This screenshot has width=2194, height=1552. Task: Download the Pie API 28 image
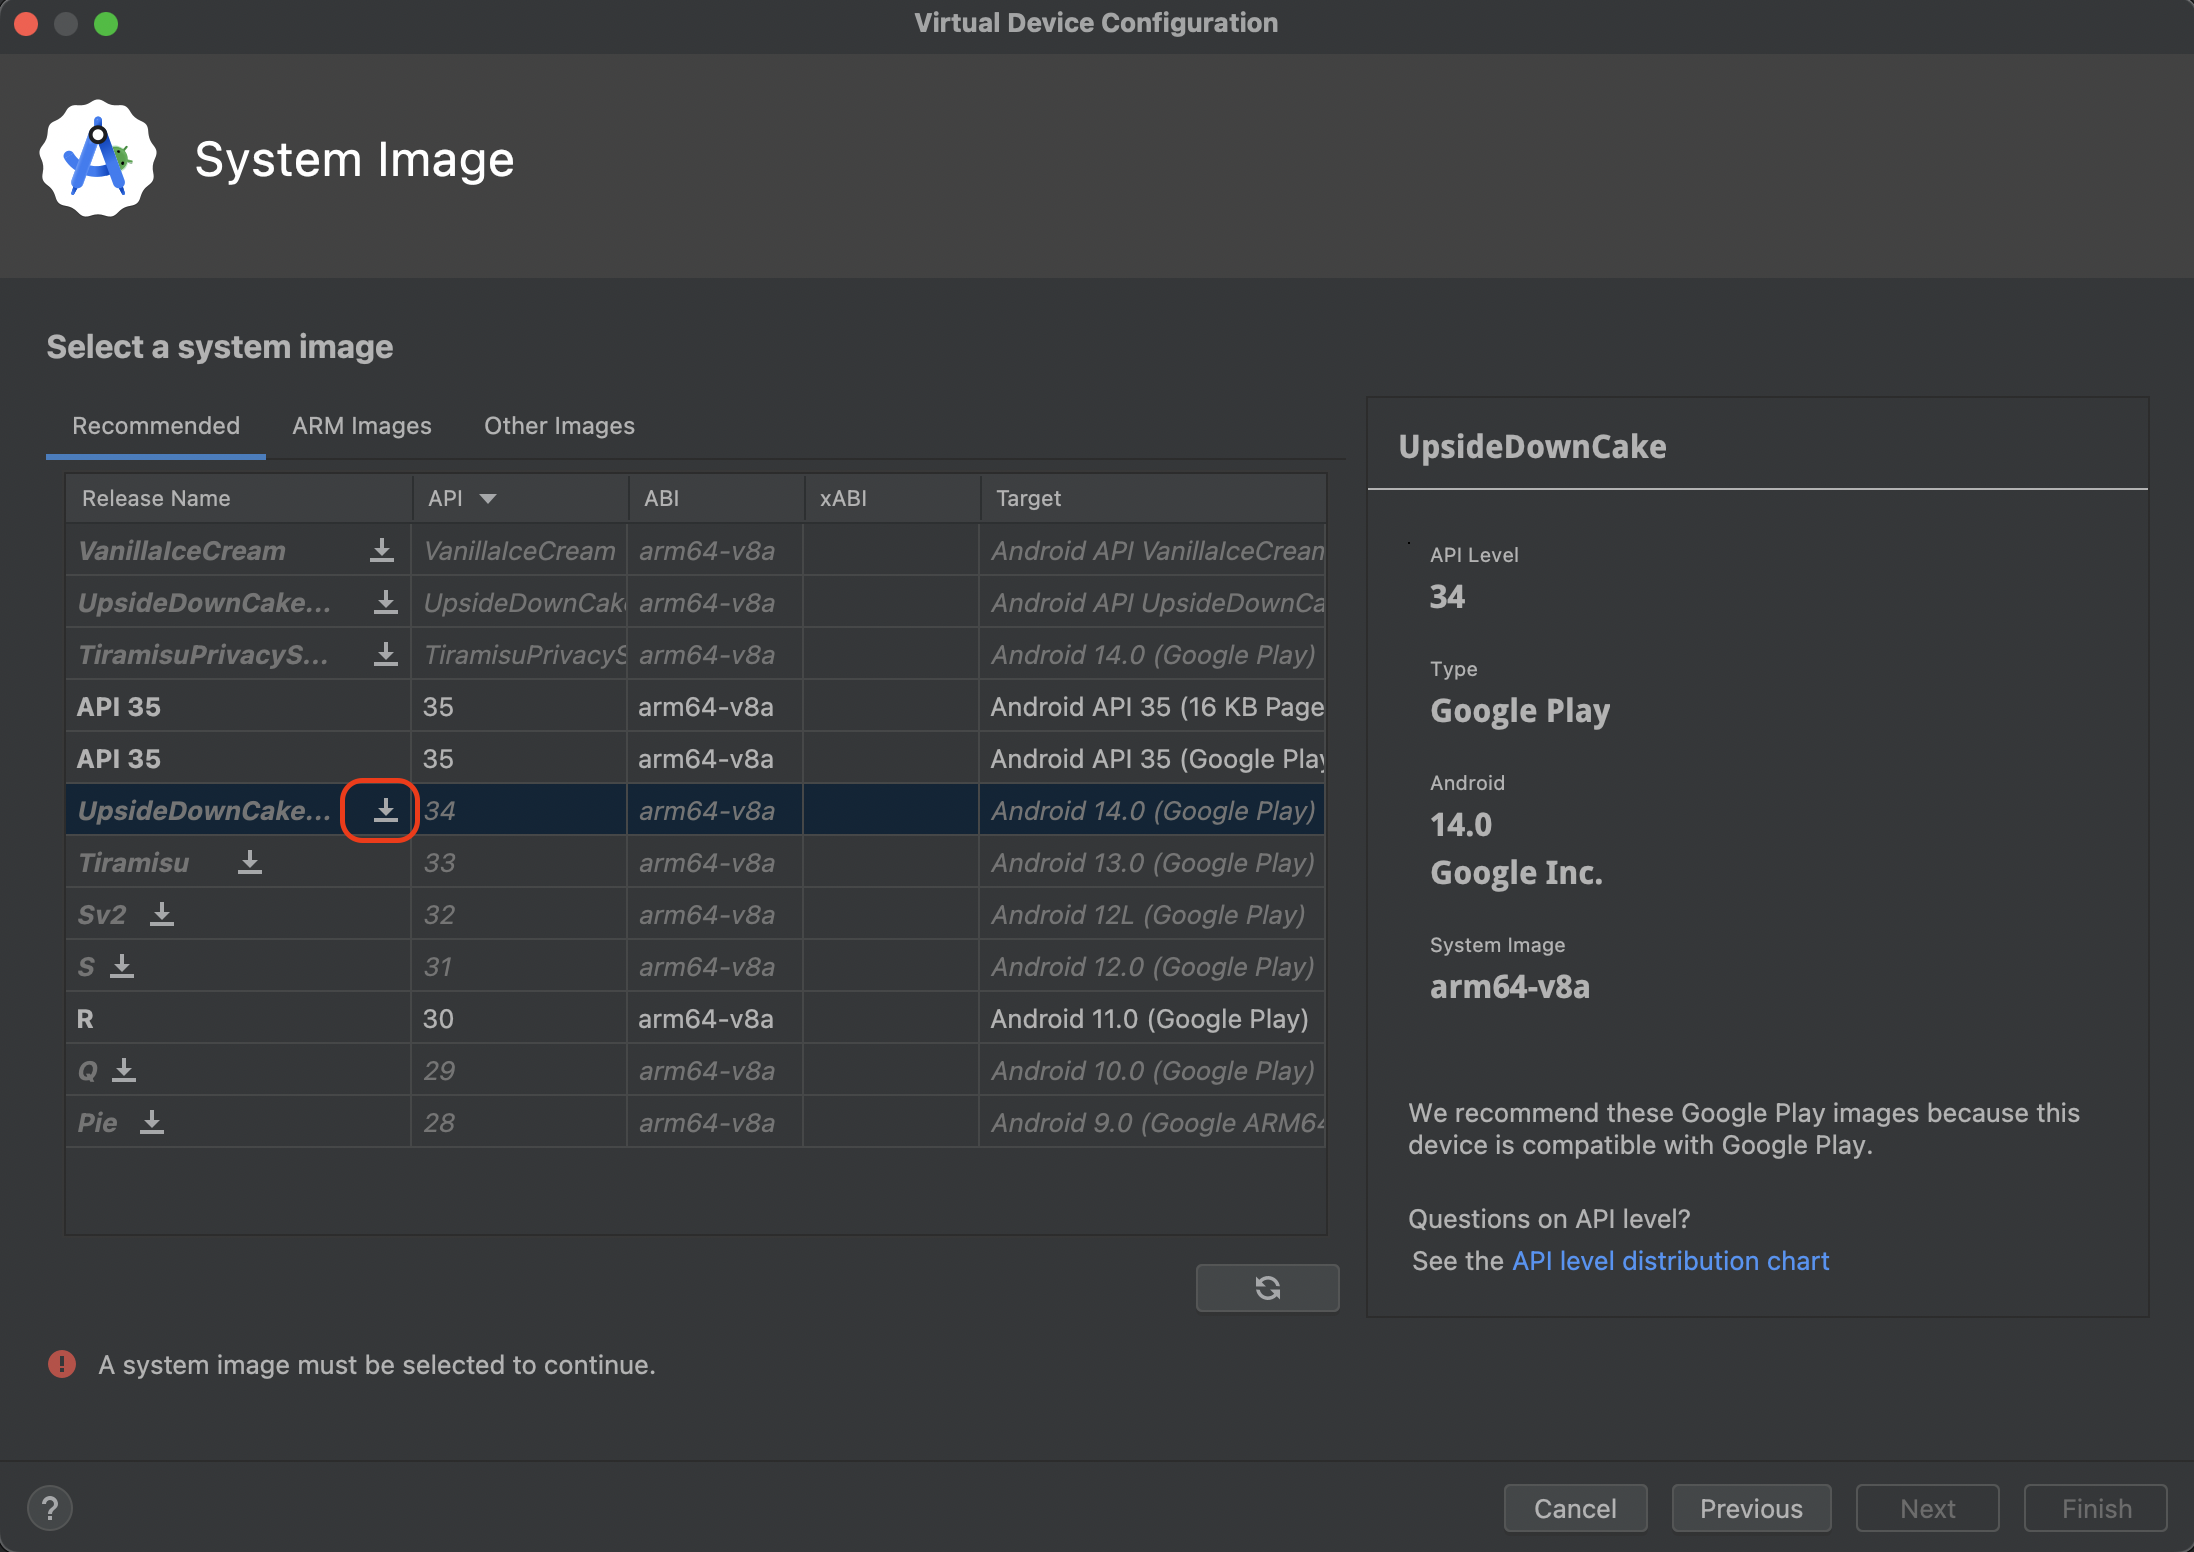click(x=152, y=1123)
